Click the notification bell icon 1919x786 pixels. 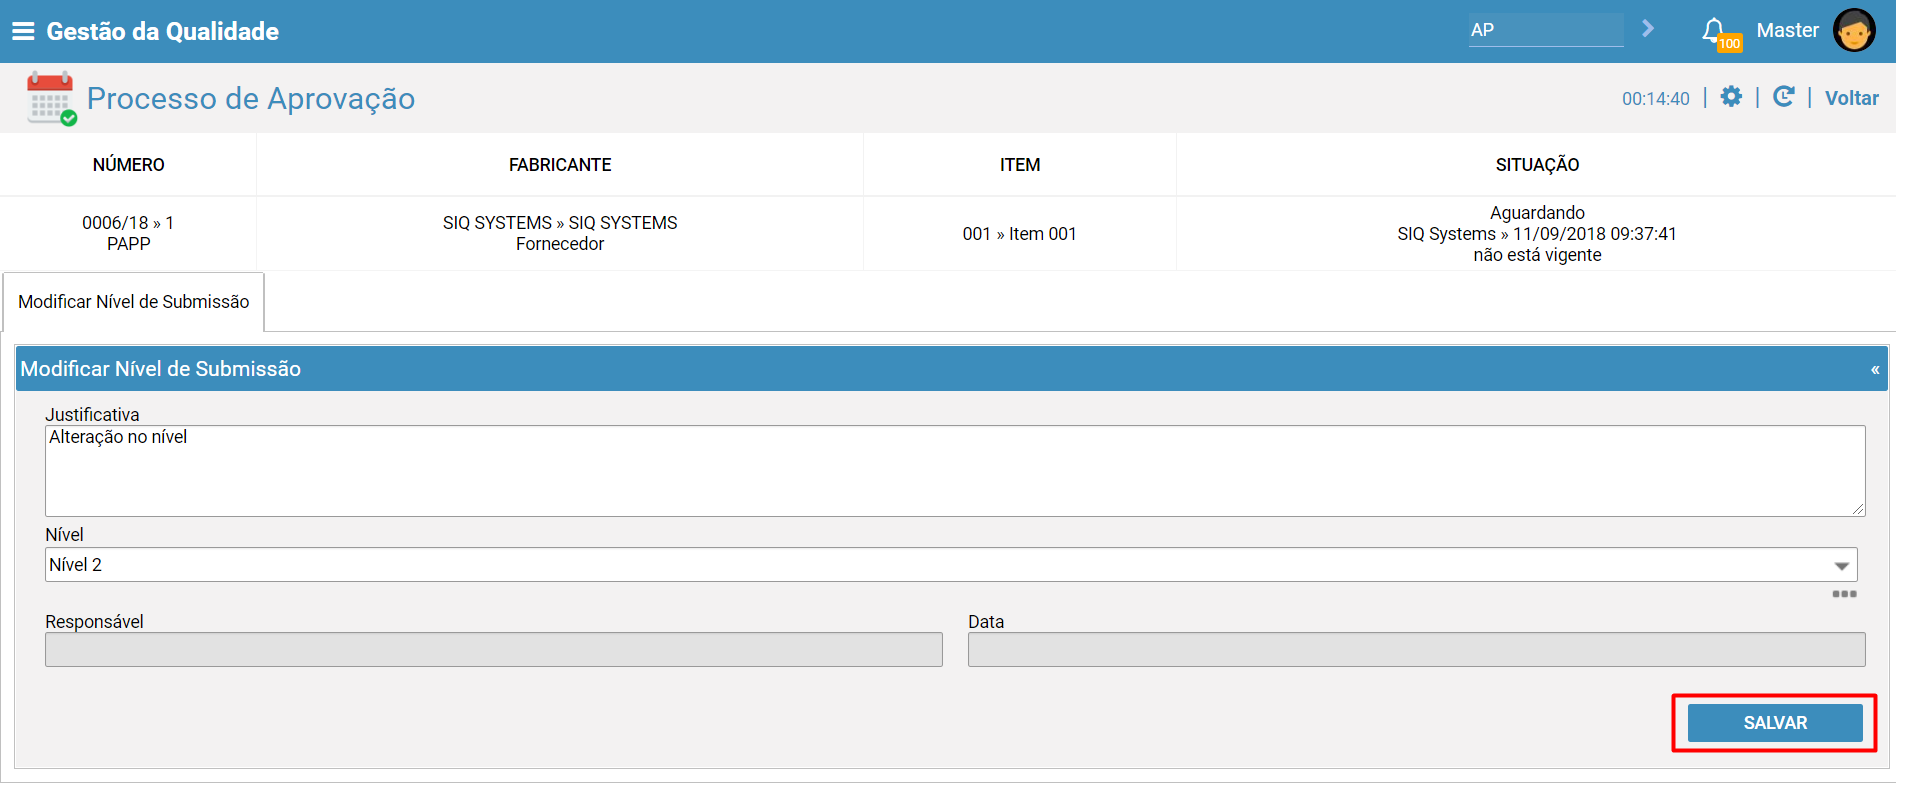coord(1713,30)
